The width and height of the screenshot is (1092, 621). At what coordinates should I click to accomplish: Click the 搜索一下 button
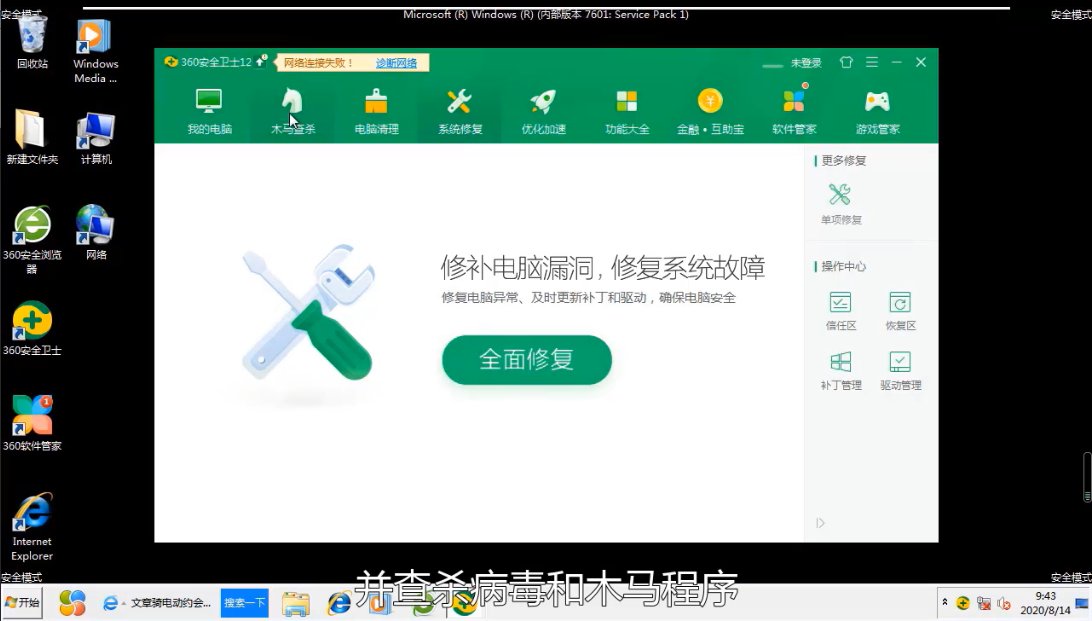click(x=244, y=603)
